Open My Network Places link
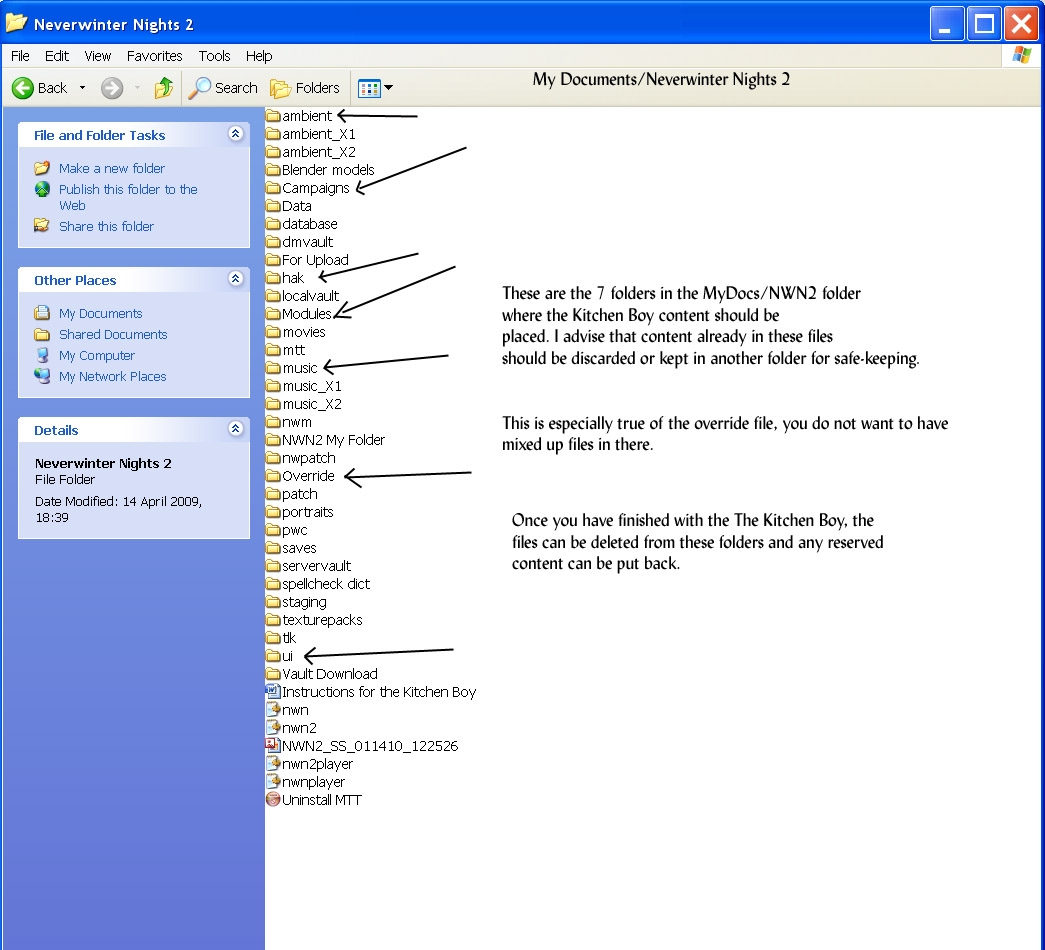1045x950 pixels. 112,376
